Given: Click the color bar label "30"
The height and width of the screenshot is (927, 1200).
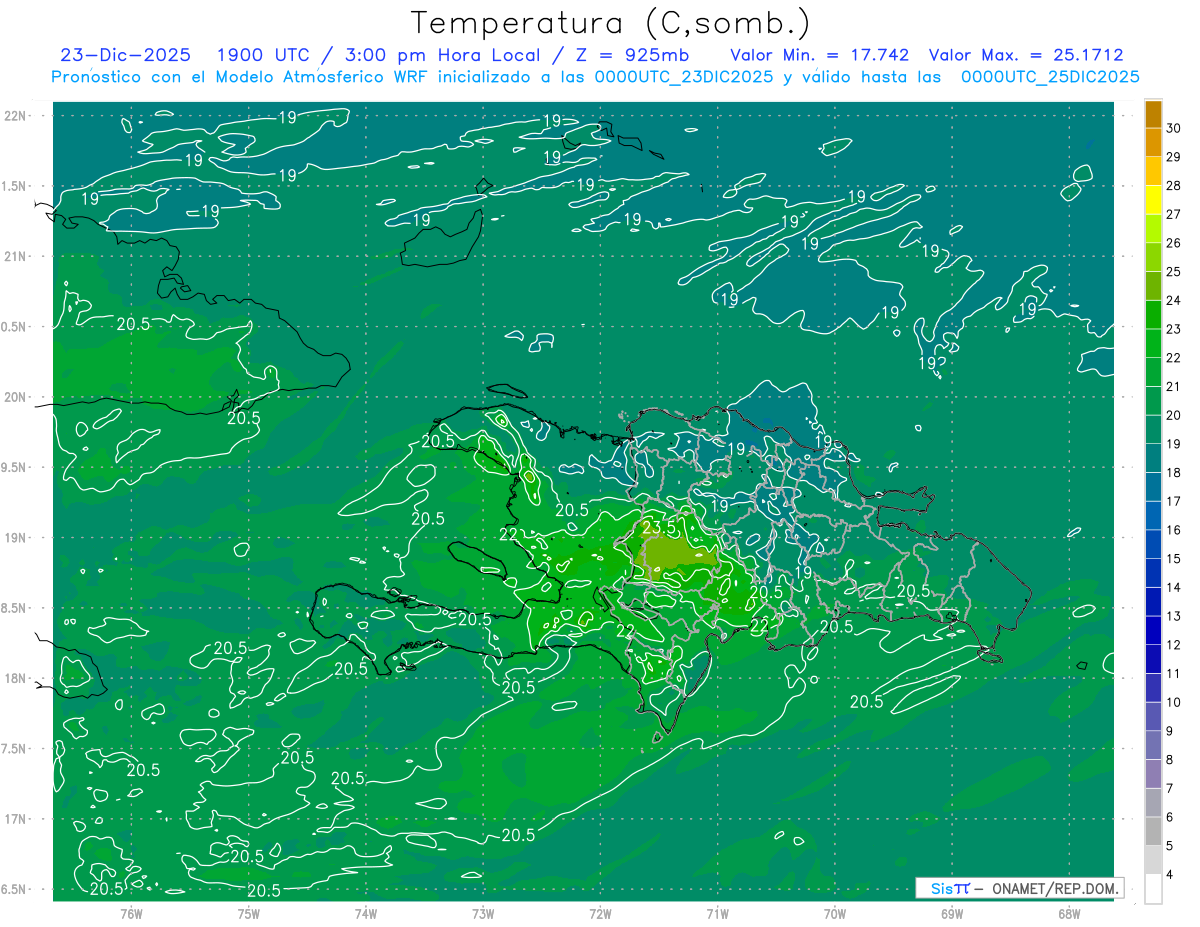Looking at the screenshot, I should (1174, 128).
